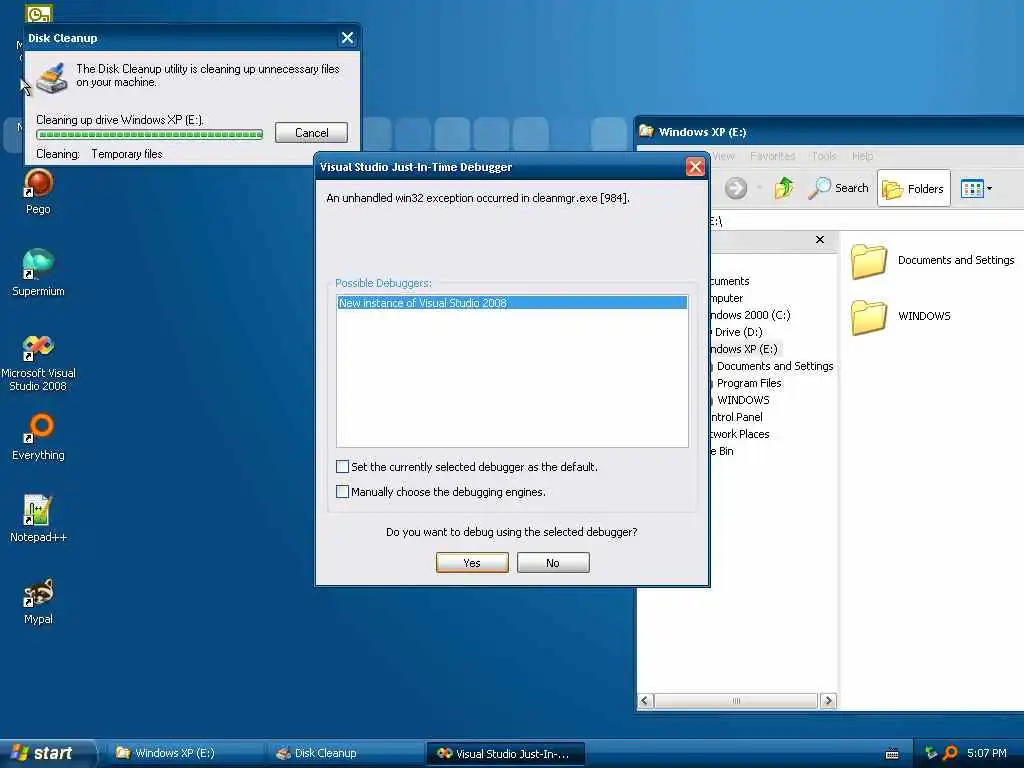Click Yes to debug with selected debugger
The height and width of the screenshot is (768, 1024).
click(472, 562)
